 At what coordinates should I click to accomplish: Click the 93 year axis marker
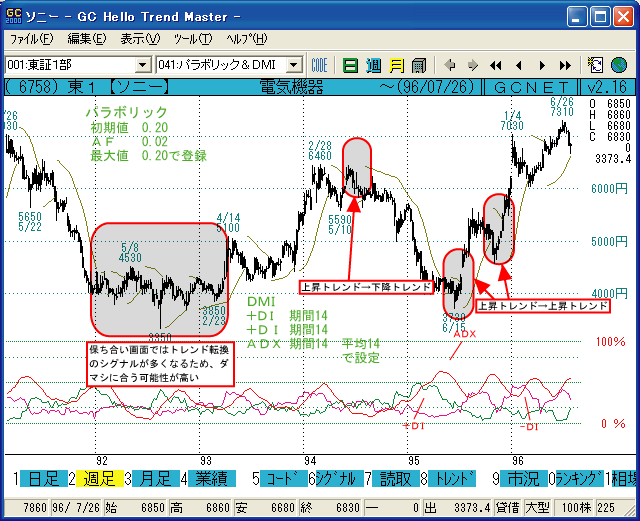[x=206, y=461]
